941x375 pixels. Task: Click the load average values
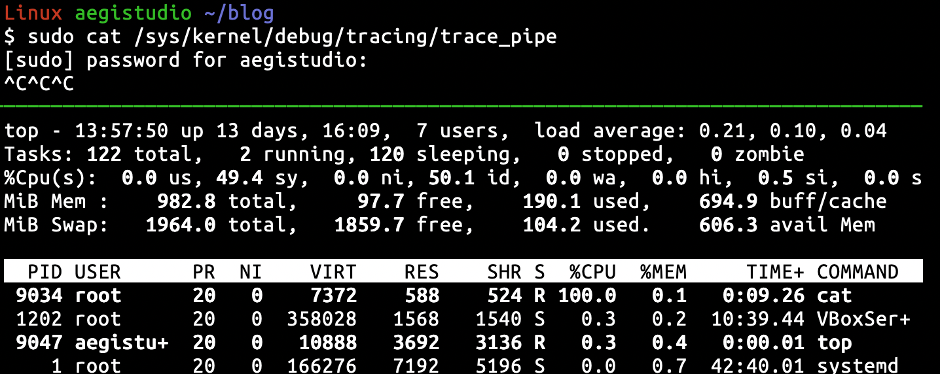coord(793,130)
